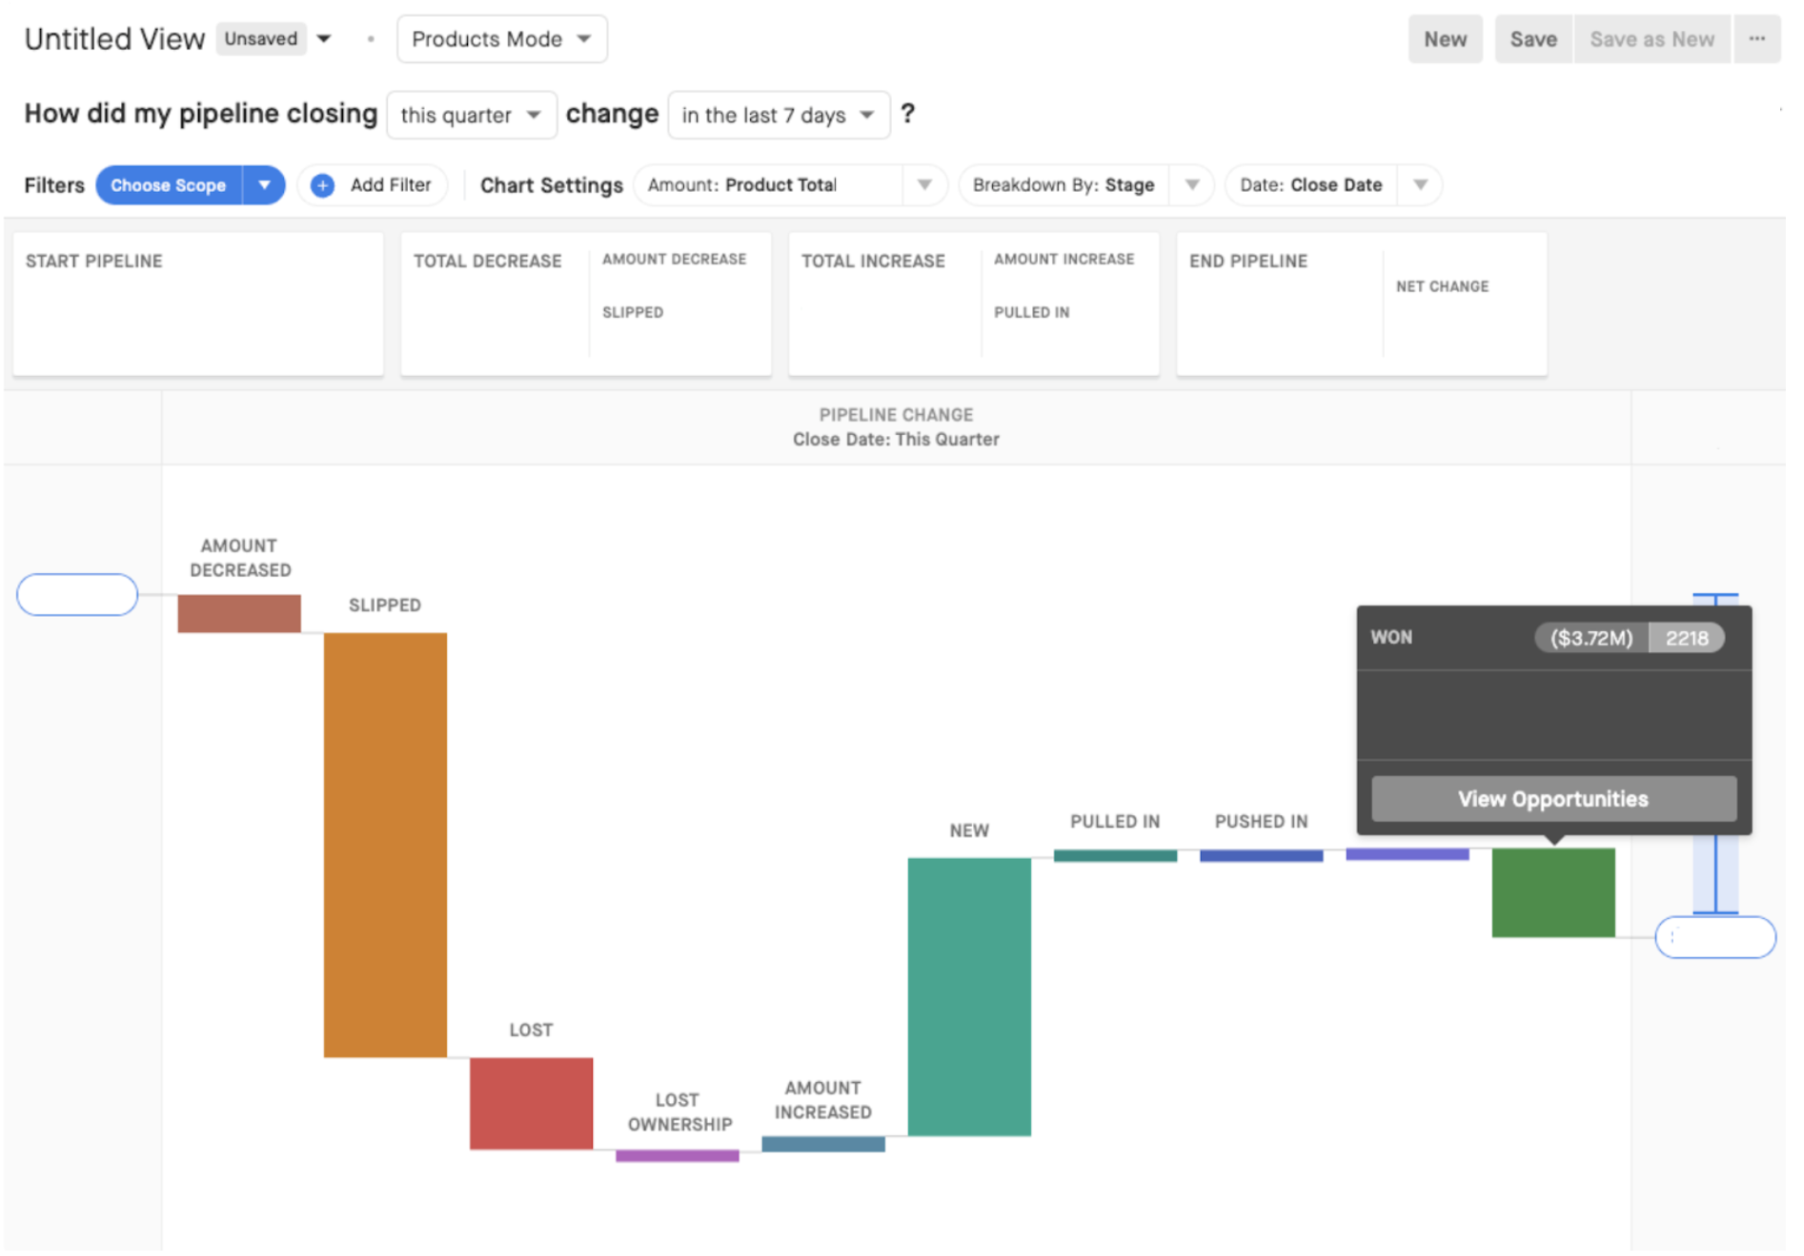Click the End Pipeline summary card
1804x1256 pixels.
[1362, 304]
